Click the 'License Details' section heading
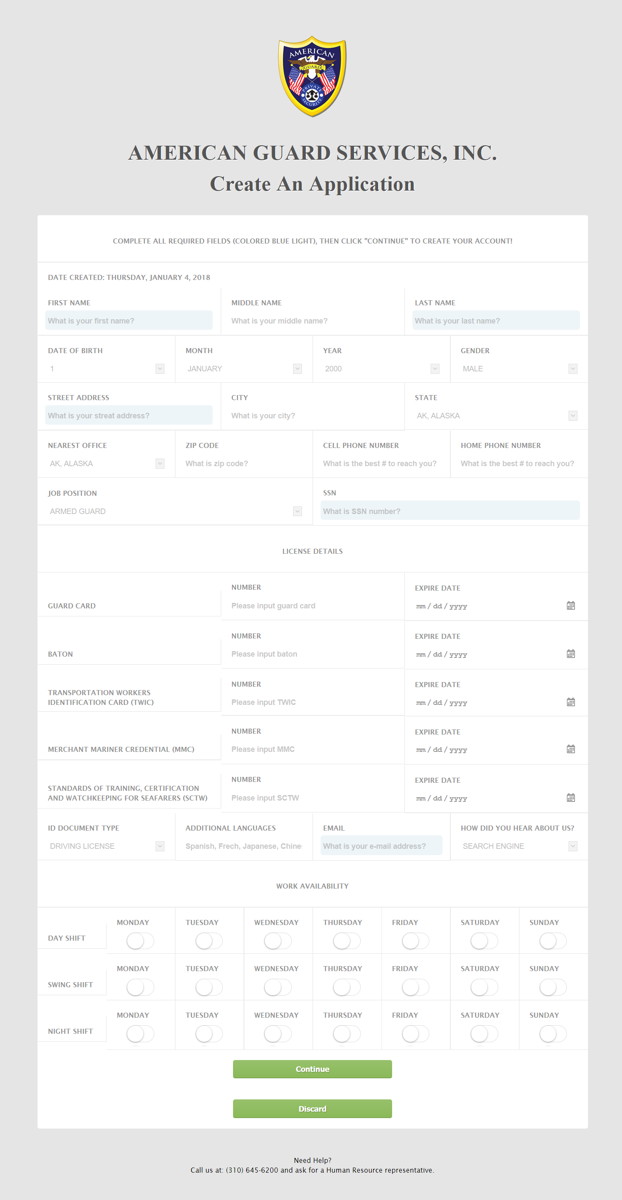Image resolution: width=622 pixels, height=1200 pixels. click(x=312, y=551)
